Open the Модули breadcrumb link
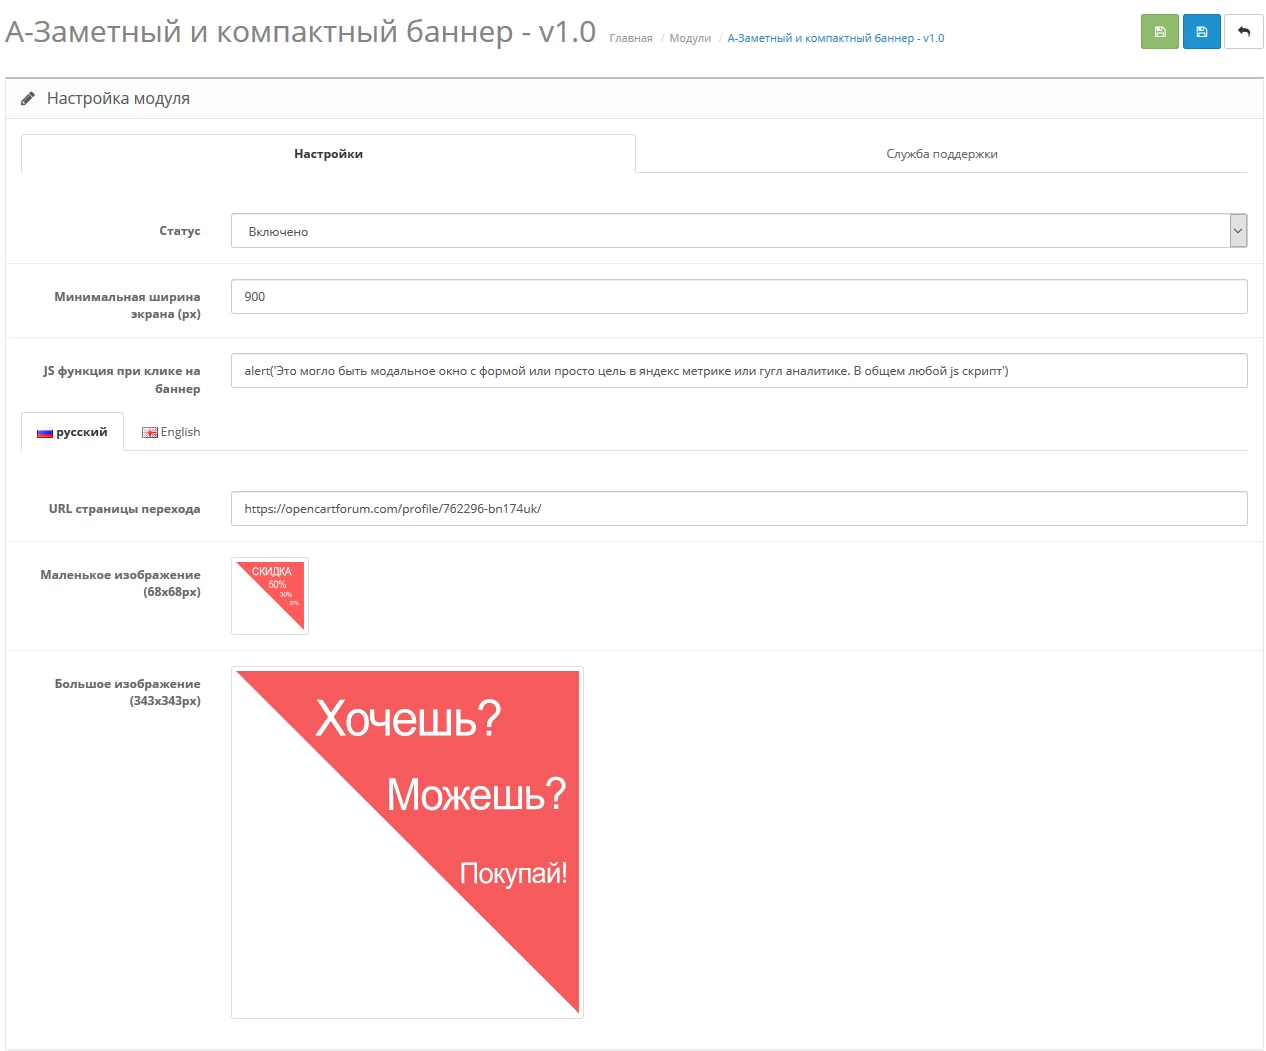This screenshot has height=1051, width=1266. click(x=690, y=38)
